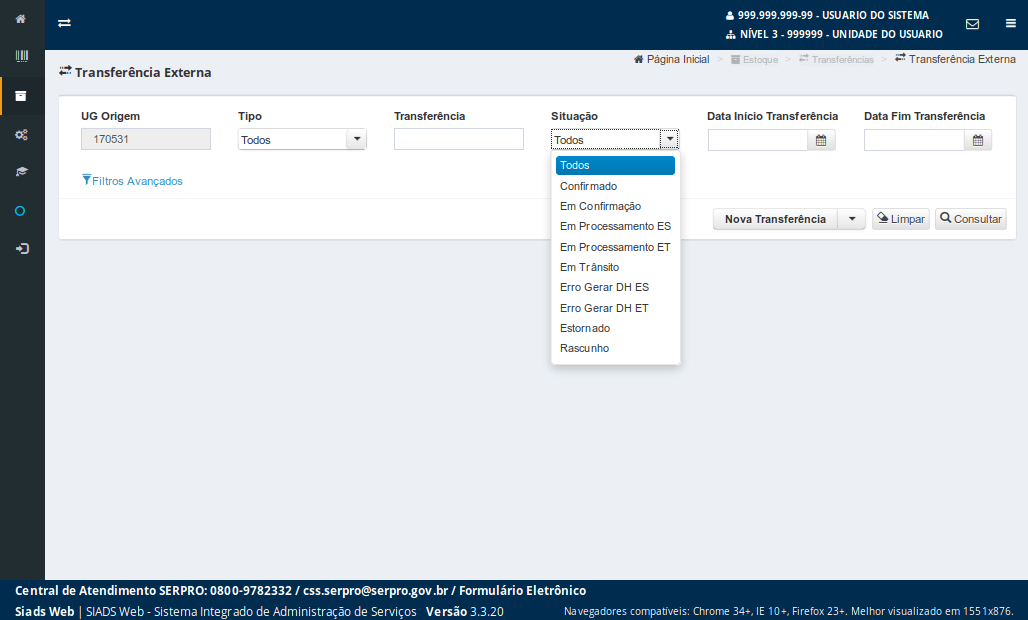Expand the Nova Transferência split arrow
The width and height of the screenshot is (1028, 620).
[x=852, y=219]
